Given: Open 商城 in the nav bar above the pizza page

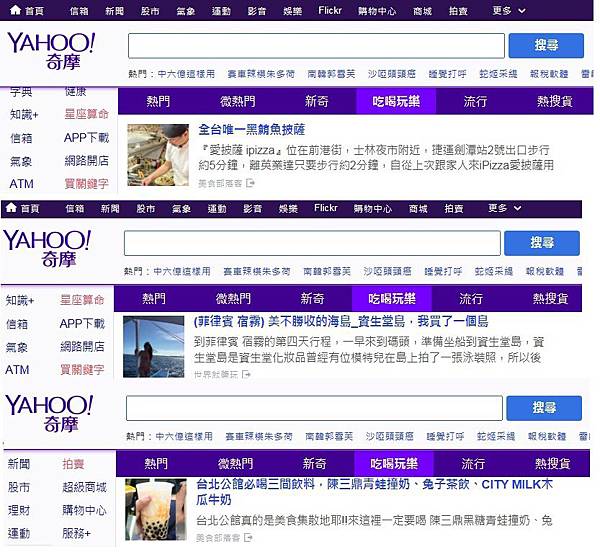Looking at the screenshot, I should point(422,11).
